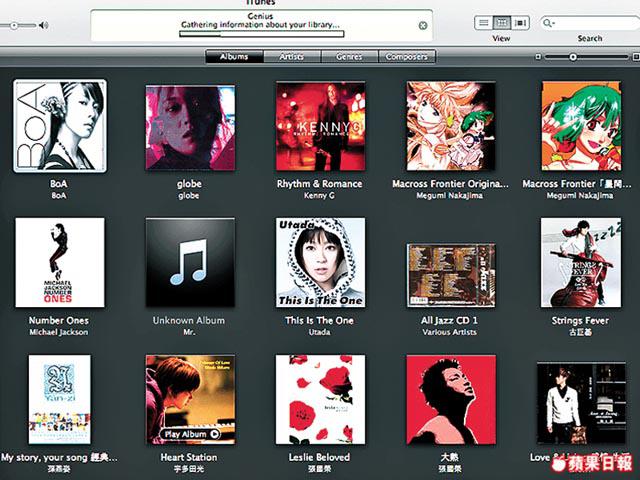Click the 'Rhythm & Romance' title text
Screen dimensions: 640x480
point(320,184)
